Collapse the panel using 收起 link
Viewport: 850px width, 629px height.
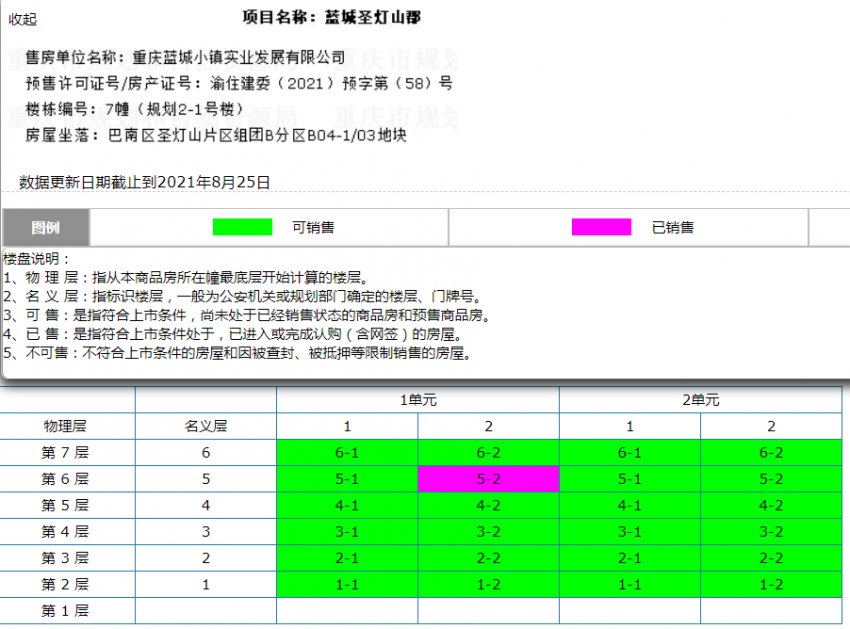pyautogui.click(x=21, y=19)
